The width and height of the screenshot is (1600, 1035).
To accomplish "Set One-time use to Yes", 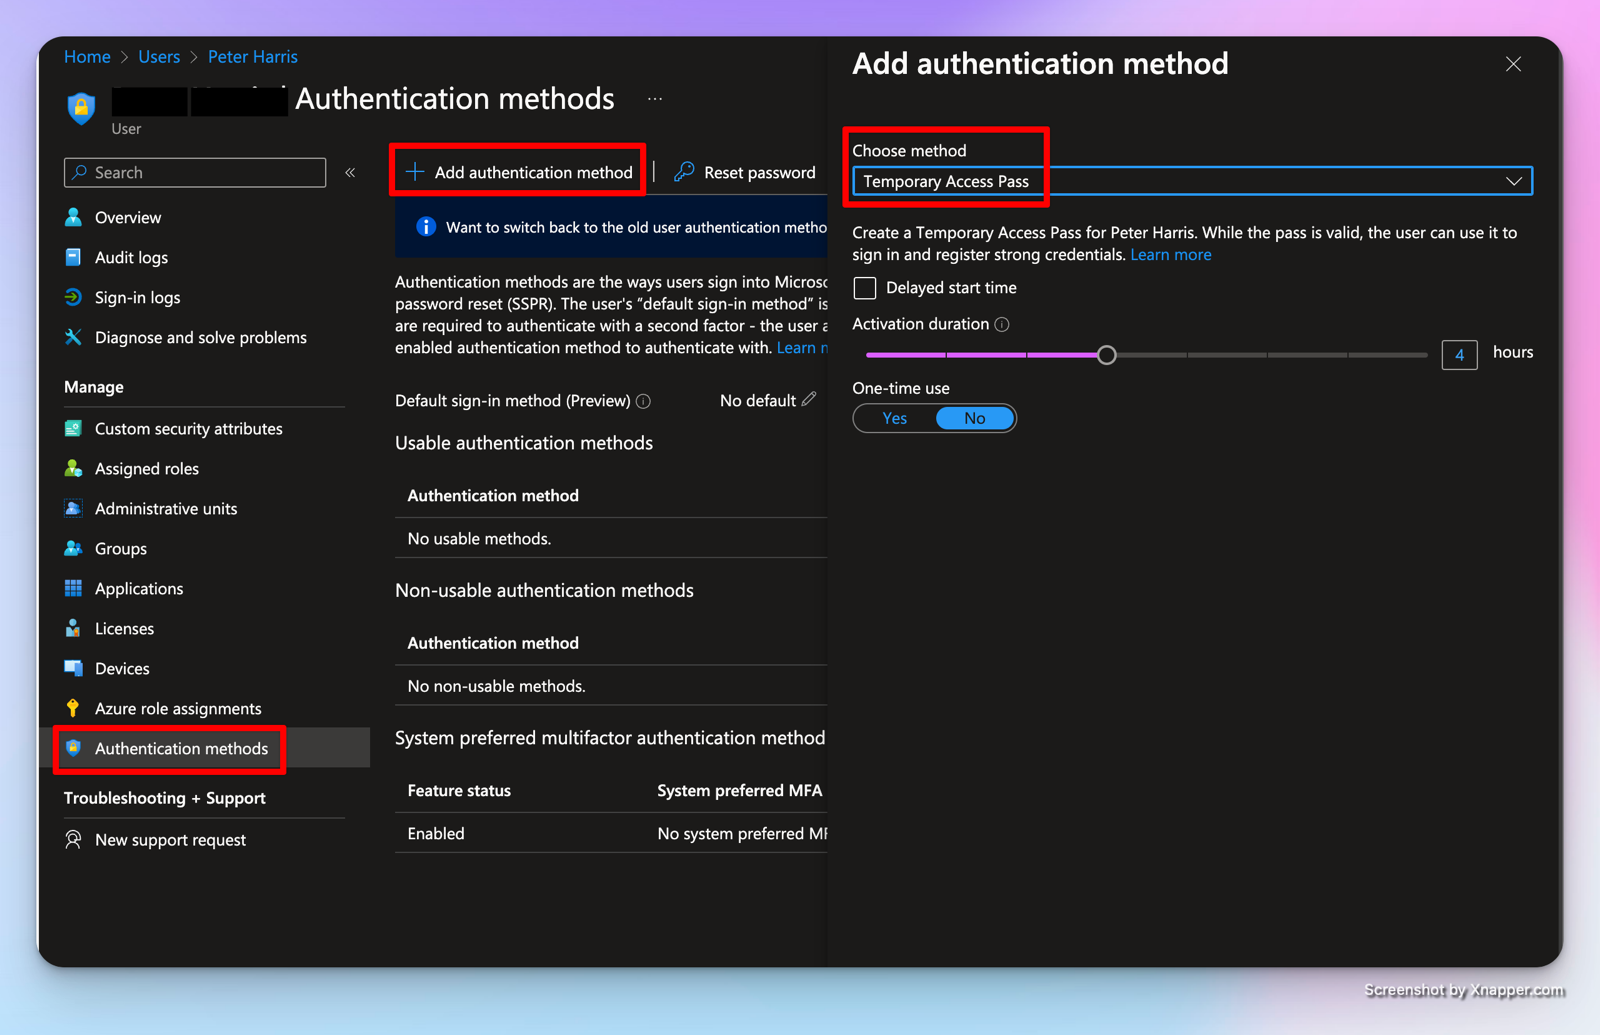I will [x=895, y=418].
